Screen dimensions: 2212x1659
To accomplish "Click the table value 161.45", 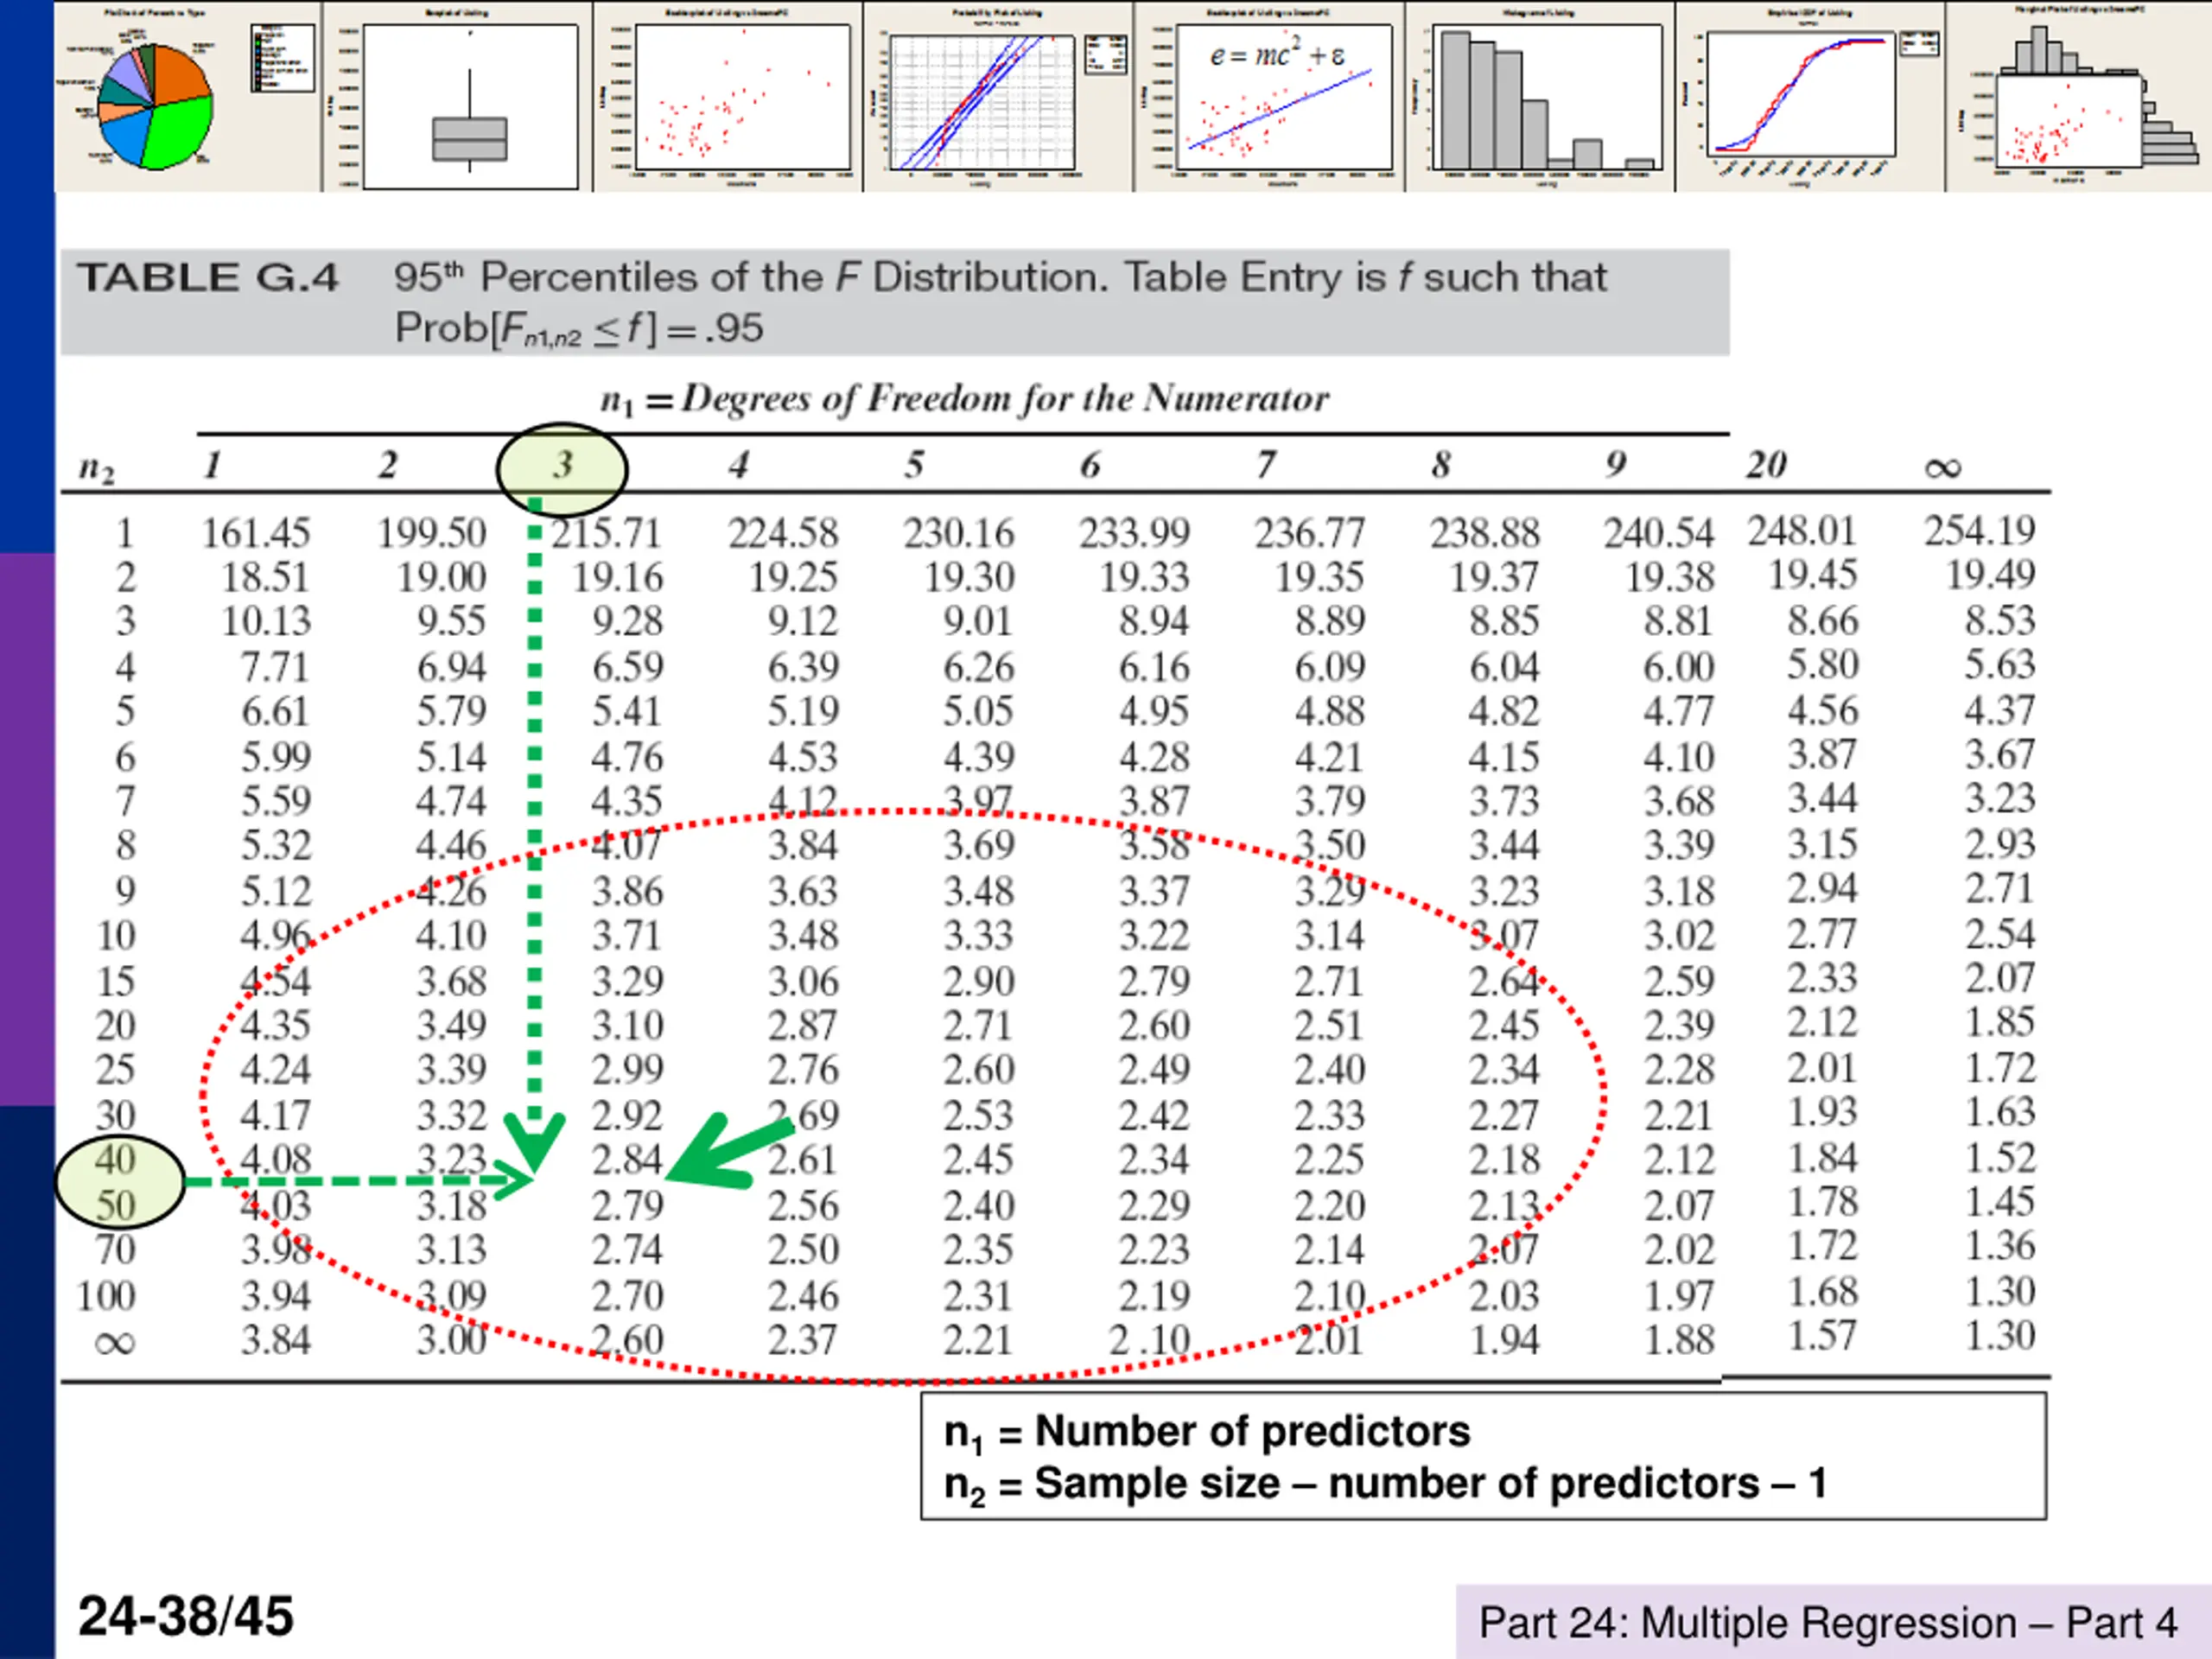I will [x=256, y=533].
